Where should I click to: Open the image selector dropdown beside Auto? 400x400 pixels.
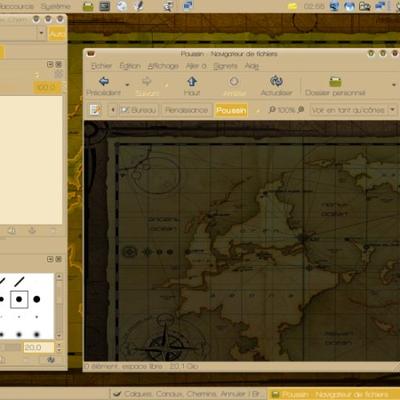pyautogui.click(x=41, y=33)
